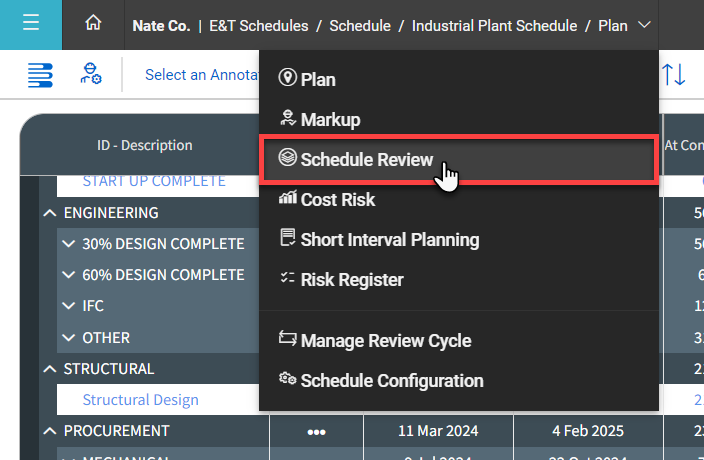
Task: Open Schedule Review from the menu
Action: pyautogui.click(x=366, y=160)
